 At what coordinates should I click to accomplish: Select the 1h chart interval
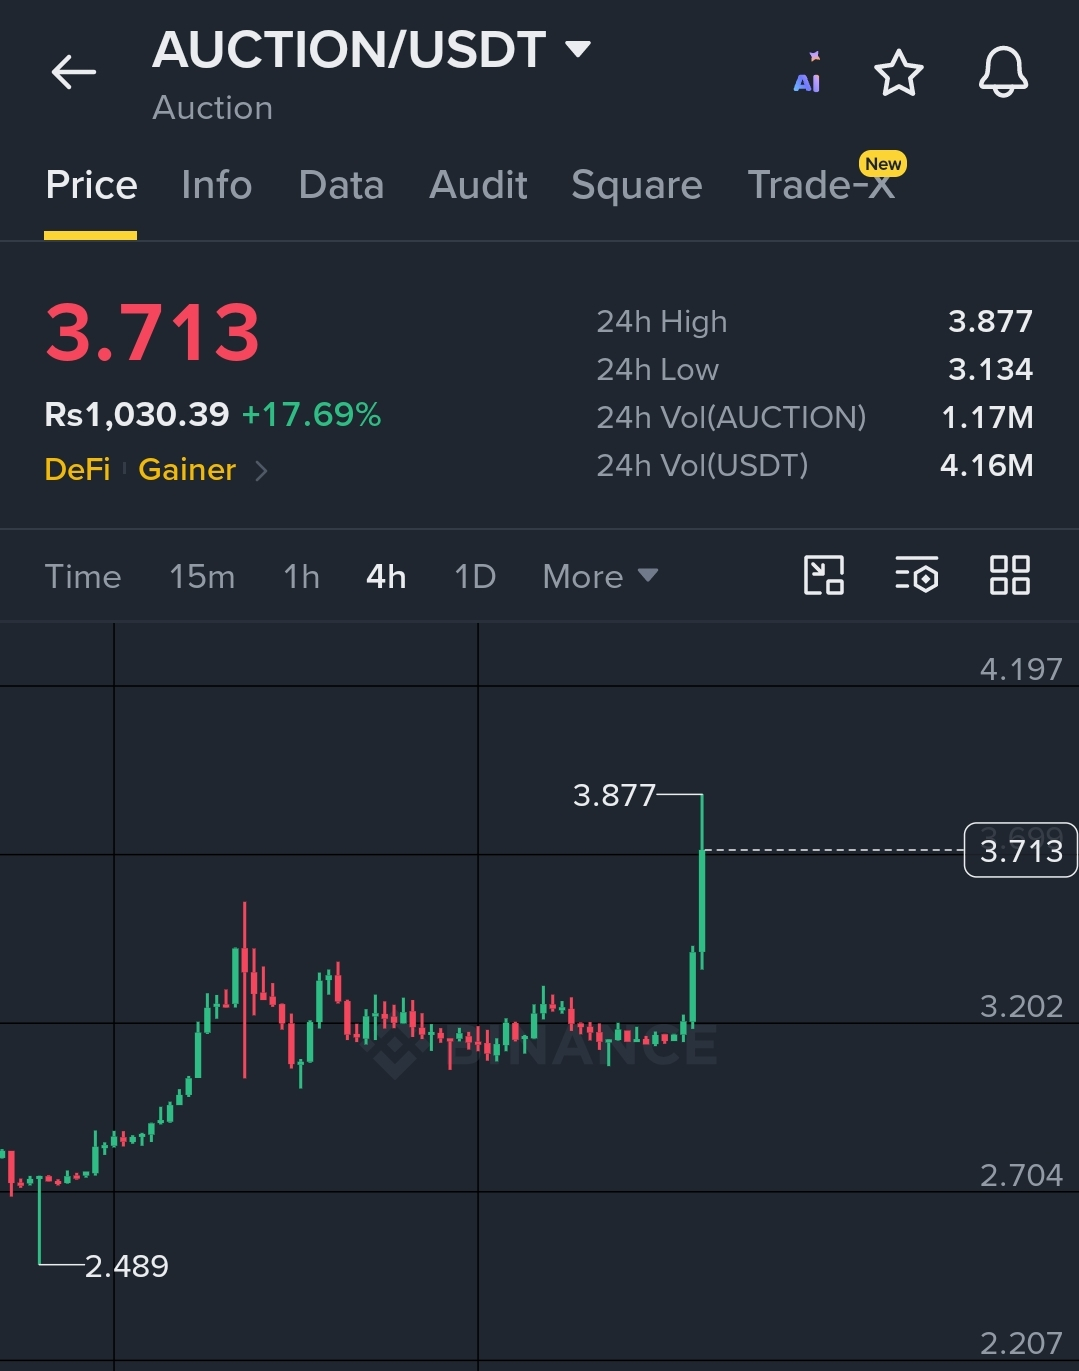[x=301, y=576]
